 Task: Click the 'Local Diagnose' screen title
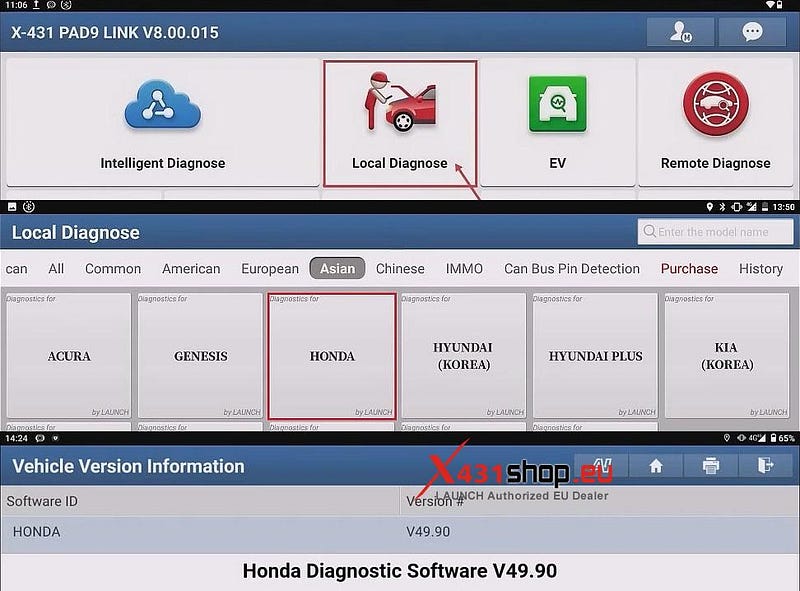tap(76, 233)
